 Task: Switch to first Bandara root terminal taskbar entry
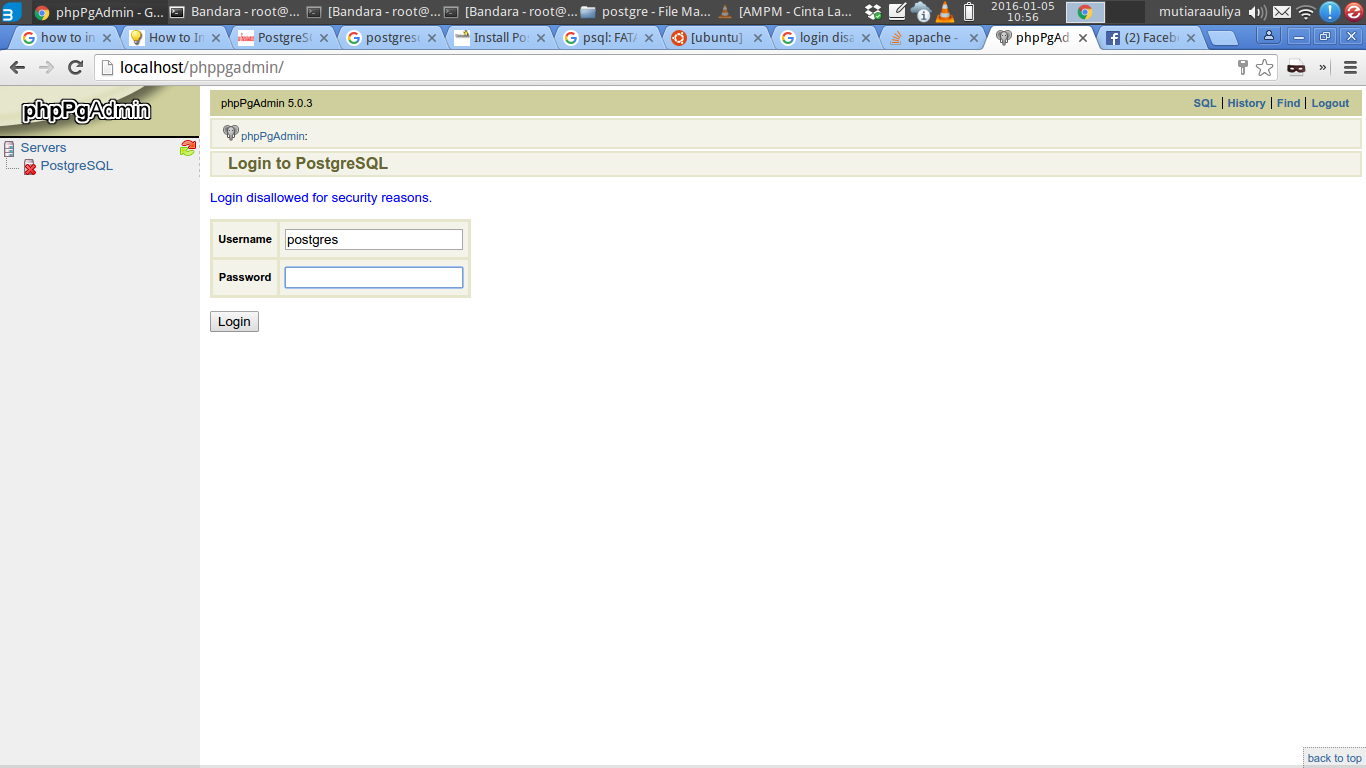pyautogui.click(x=234, y=12)
